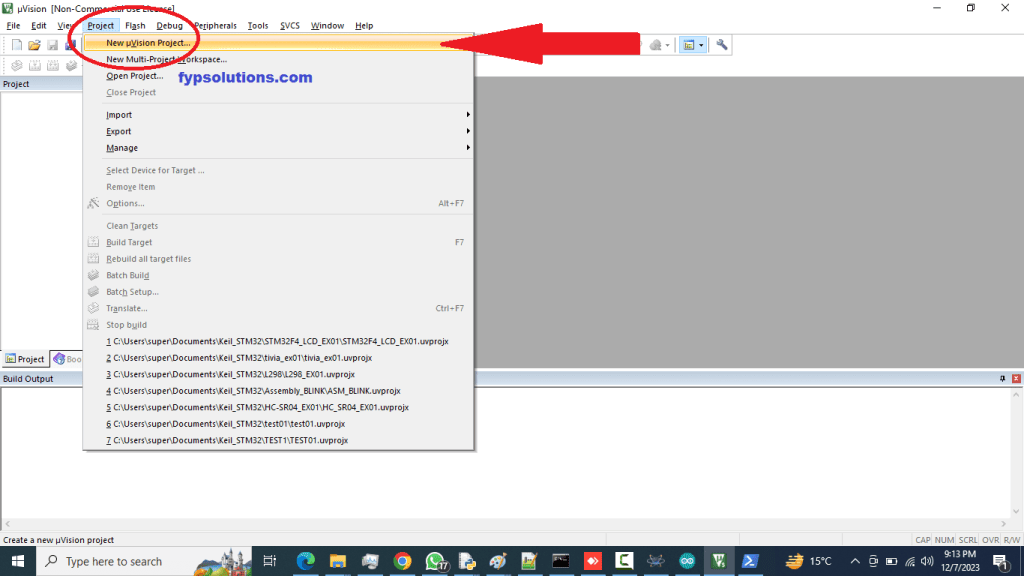Start a debug session with the debug icon

[x=655, y=44]
